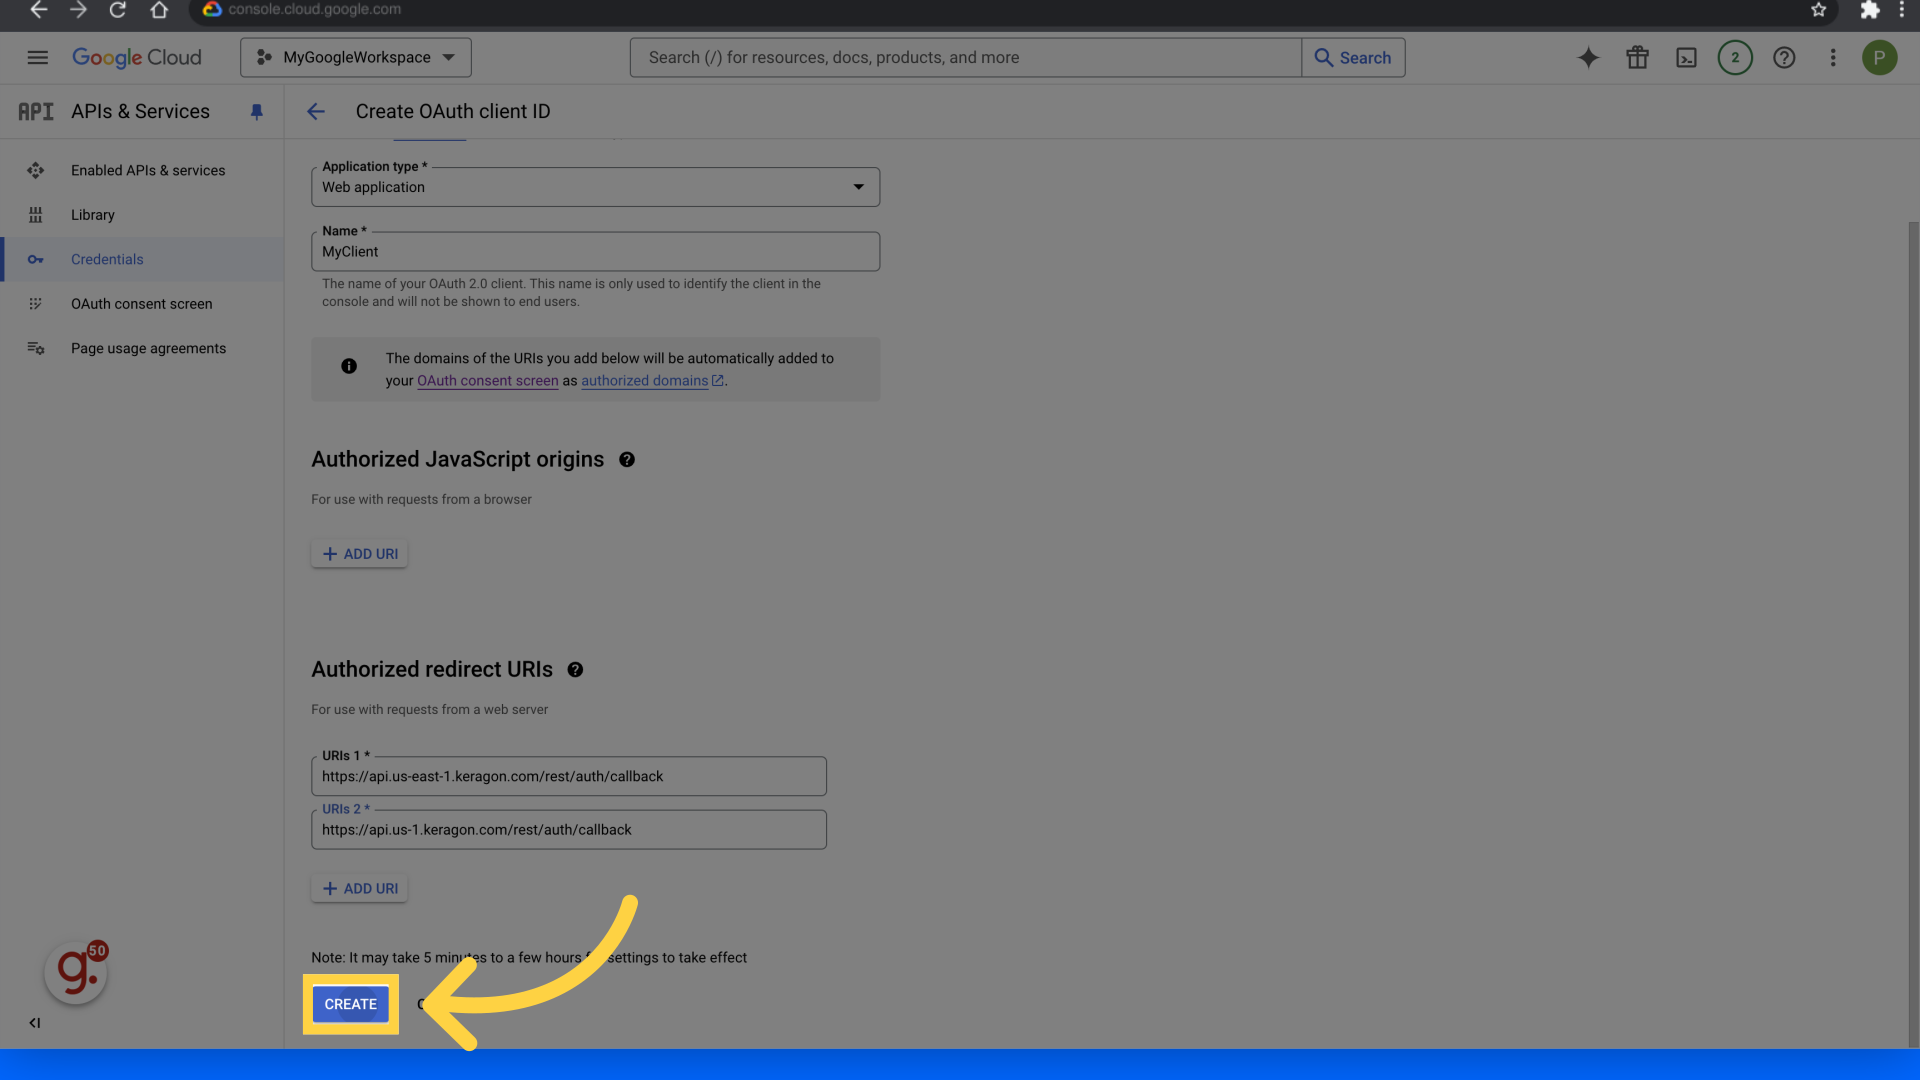1920x1080 pixels.
Task: Collapse the sidebar with the bottom chevron
Action: (x=35, y=1023)
